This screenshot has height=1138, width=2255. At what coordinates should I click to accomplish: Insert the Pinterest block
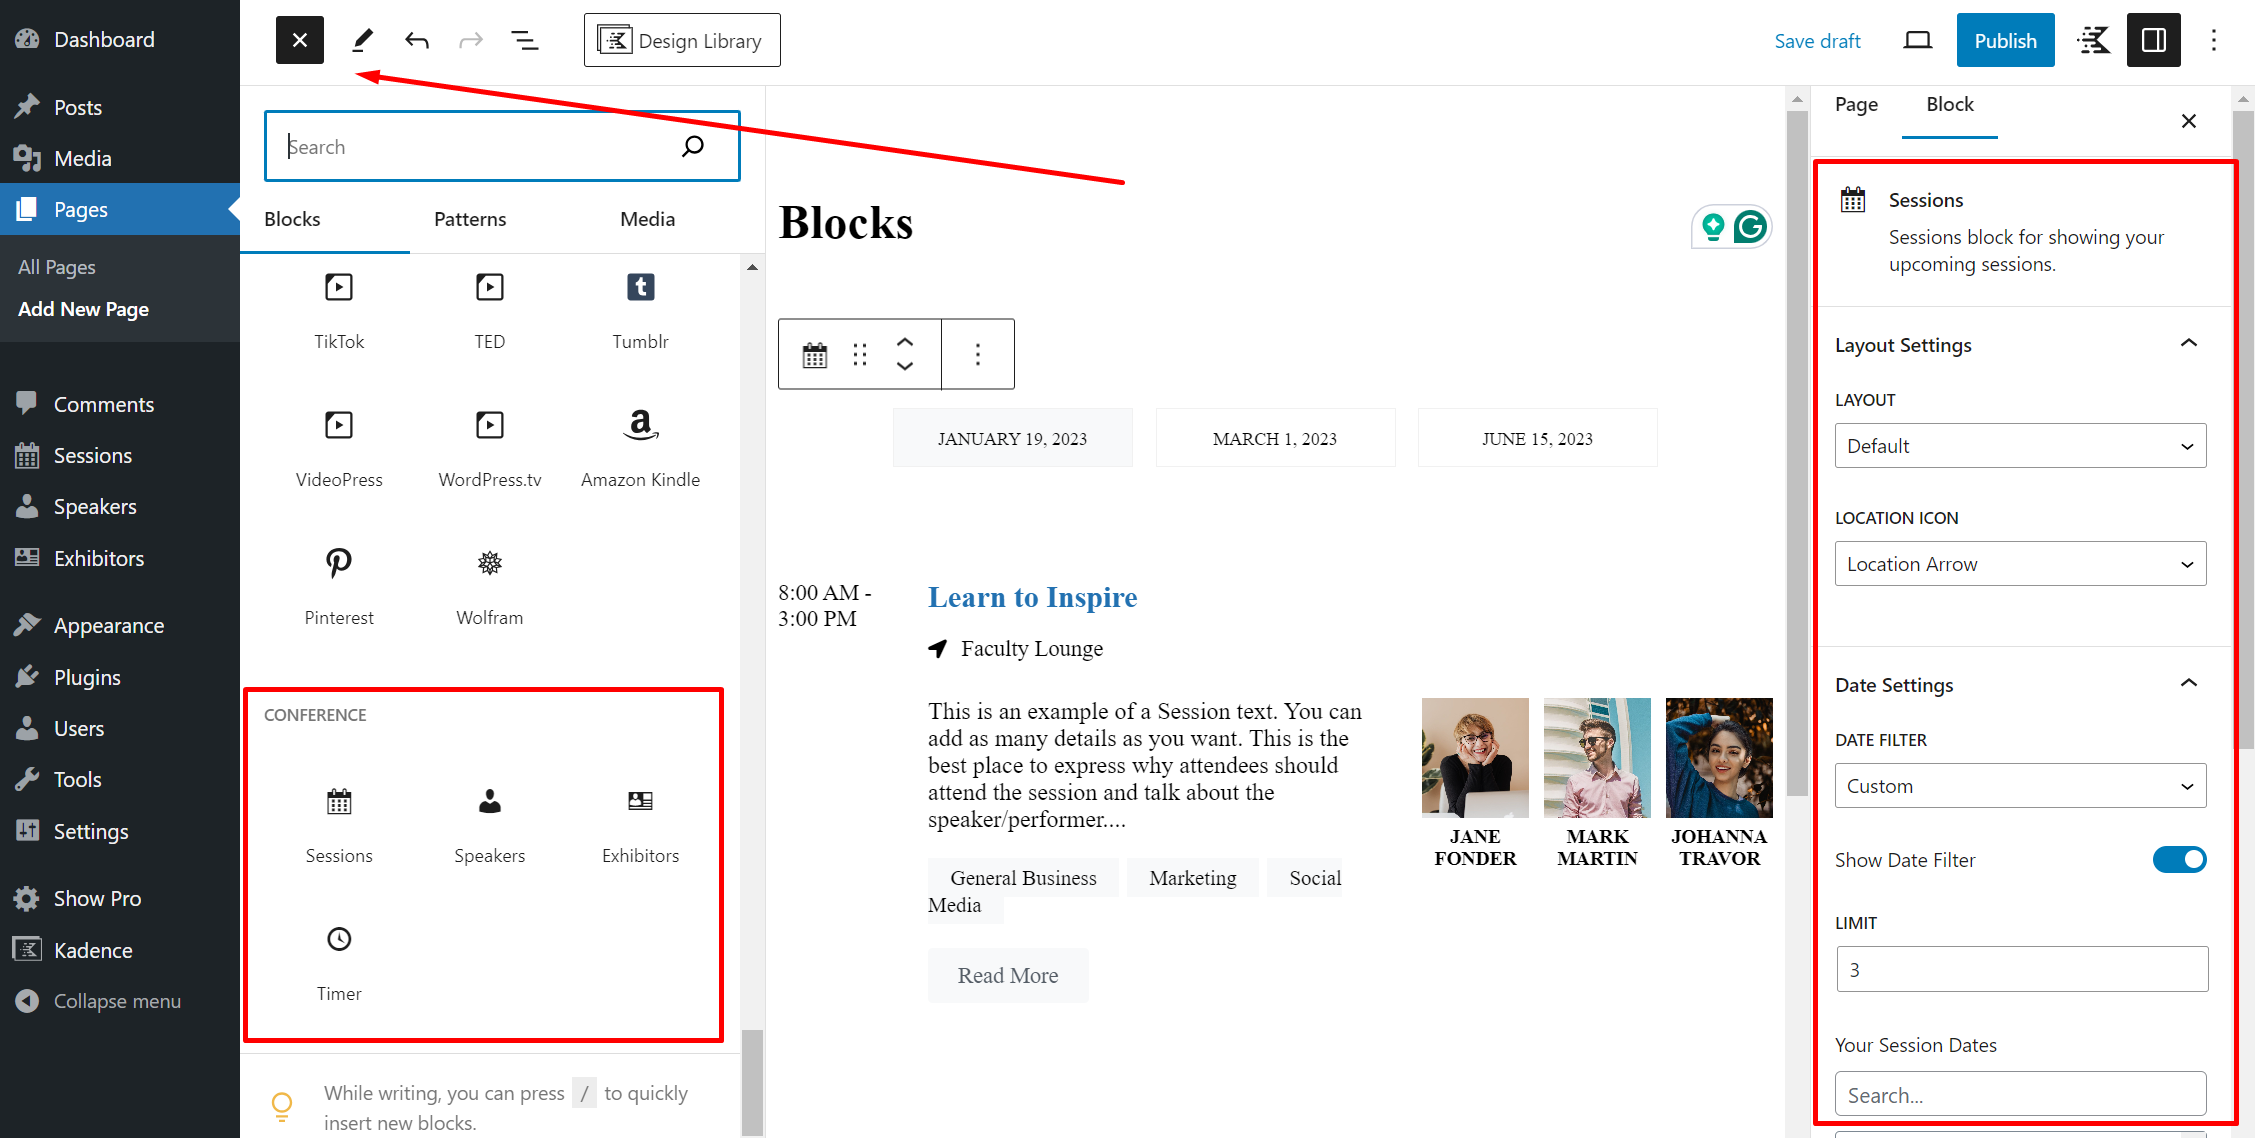(339, 587)
